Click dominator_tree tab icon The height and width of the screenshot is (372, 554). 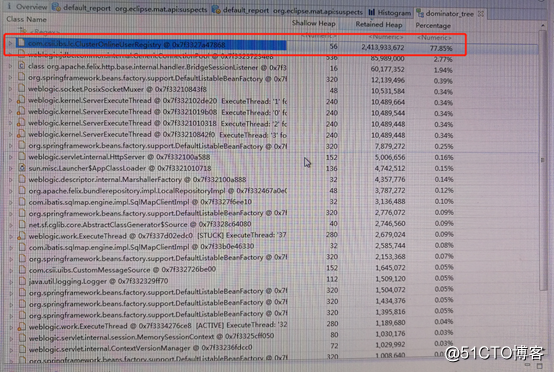pyautogui.click(x=420, y=13)
